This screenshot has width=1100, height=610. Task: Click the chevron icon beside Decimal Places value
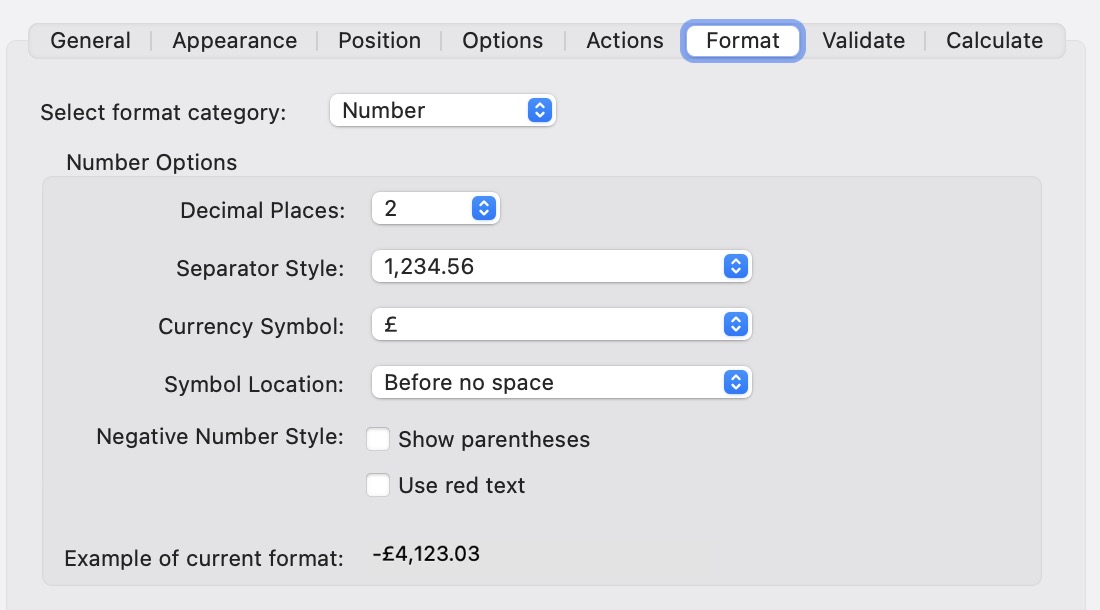484,207
